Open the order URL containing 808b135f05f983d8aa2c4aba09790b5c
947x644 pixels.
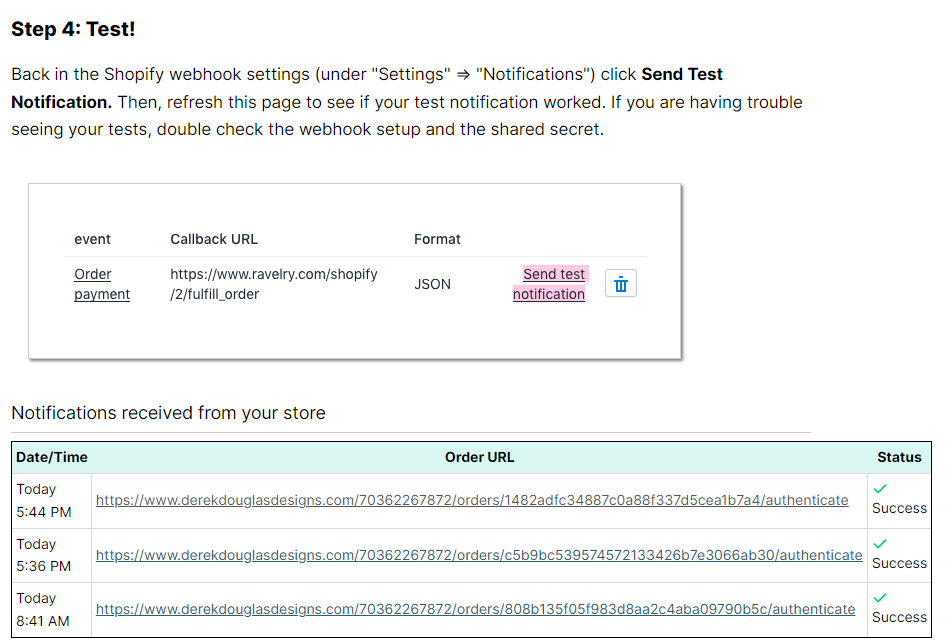[475, 609]
